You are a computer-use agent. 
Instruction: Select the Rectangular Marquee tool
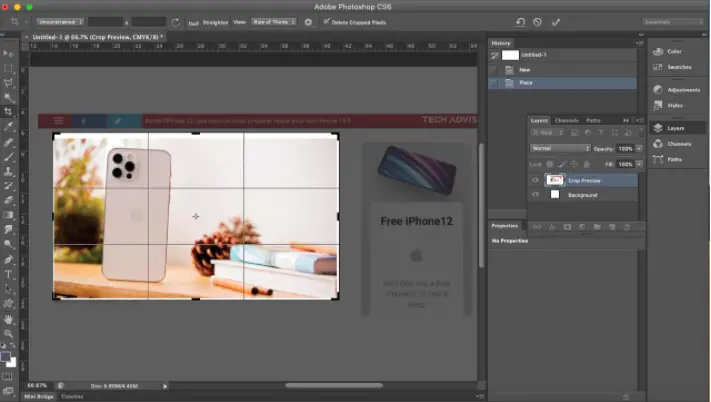click(x=8, y=68)
